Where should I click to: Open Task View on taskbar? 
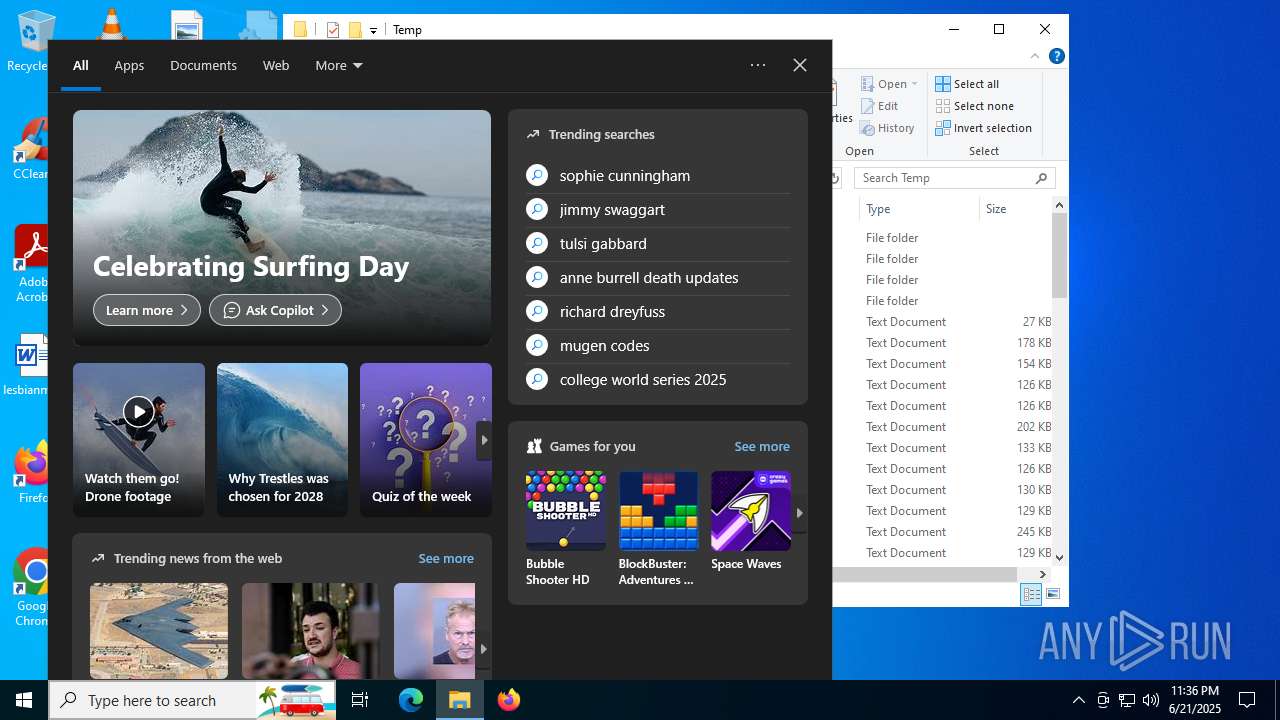(x=361, y=700)
